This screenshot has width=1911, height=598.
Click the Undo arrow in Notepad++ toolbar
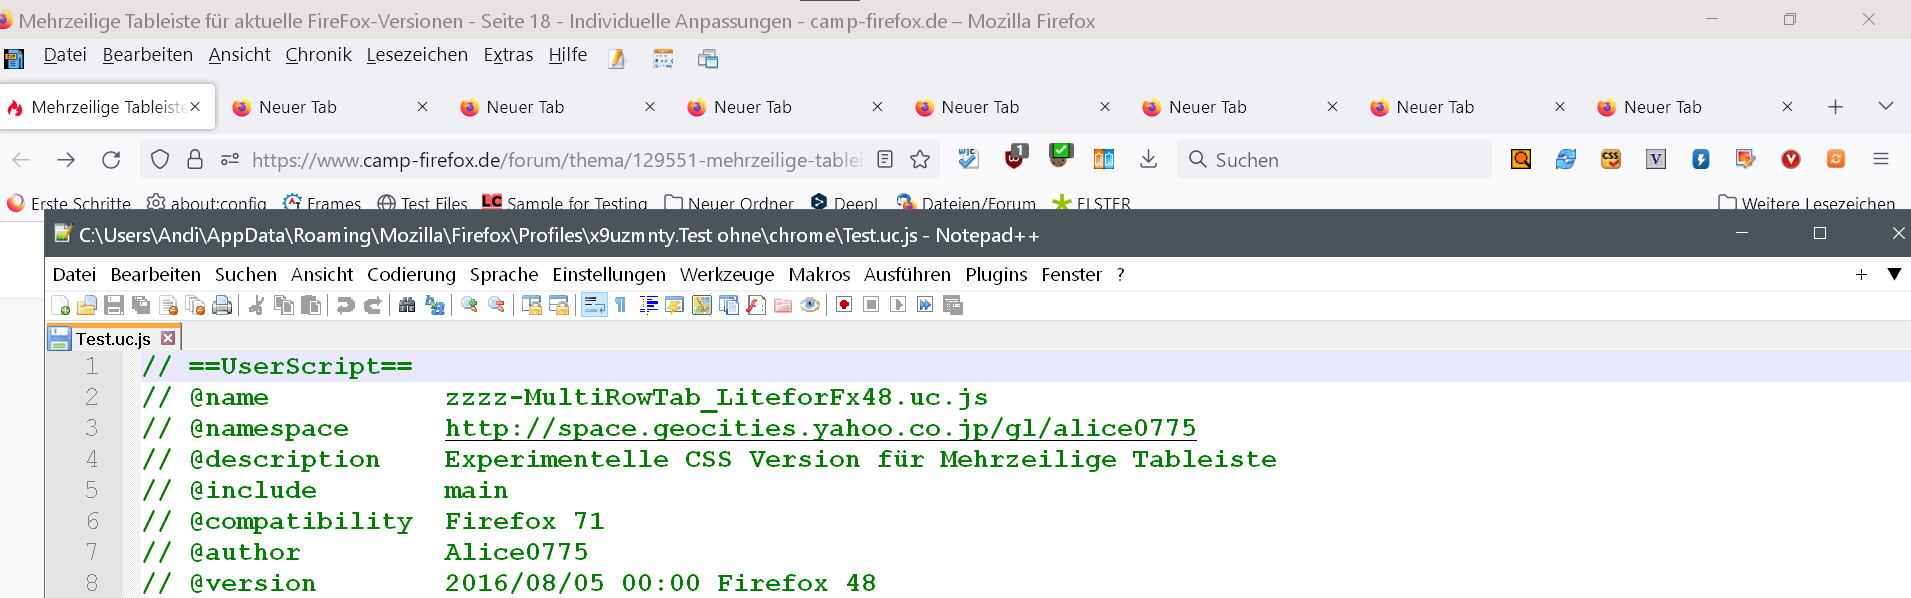345,305
